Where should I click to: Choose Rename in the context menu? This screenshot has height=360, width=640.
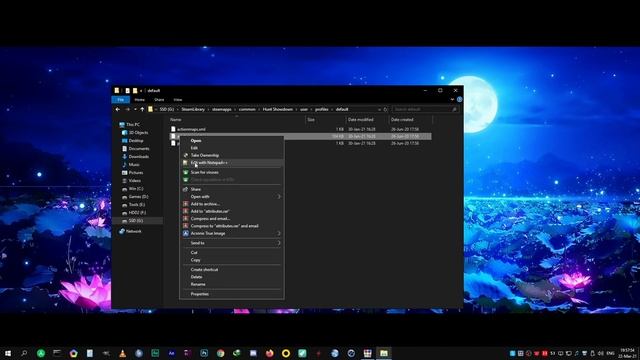tap(232, 284)
